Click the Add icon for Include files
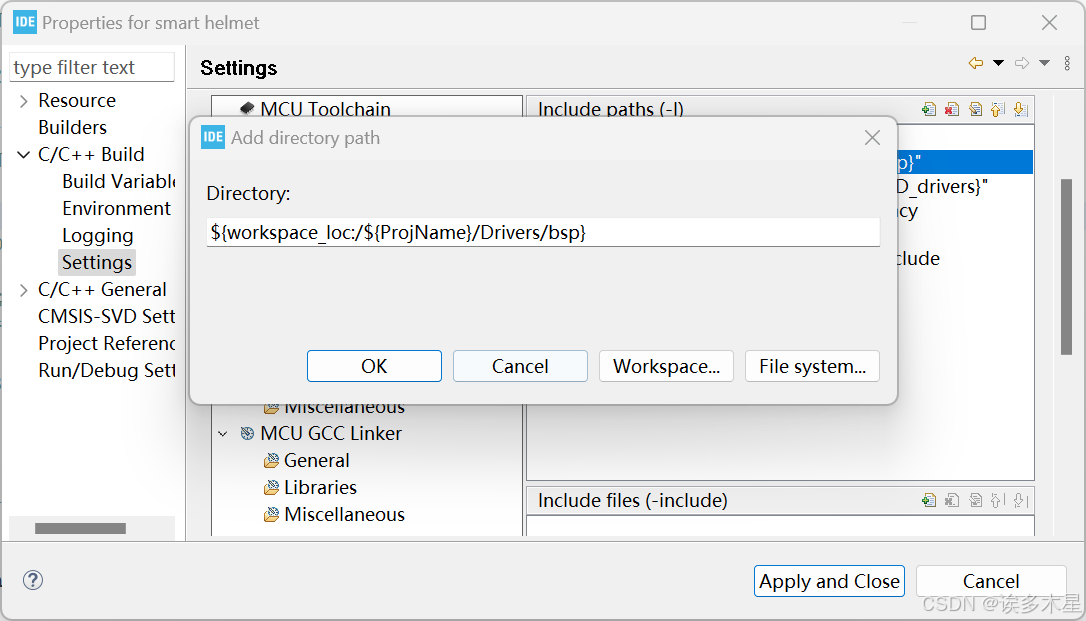 tap(929, 500)
